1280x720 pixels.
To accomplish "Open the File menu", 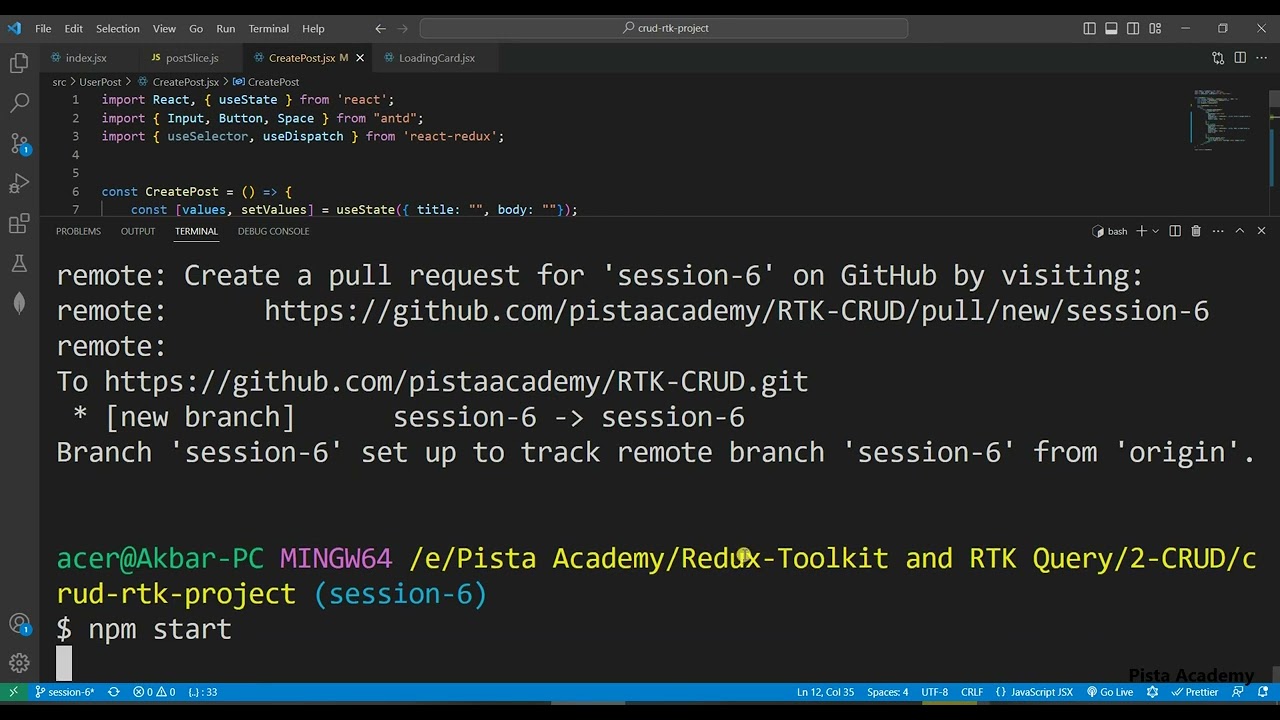I will point(43,28).
